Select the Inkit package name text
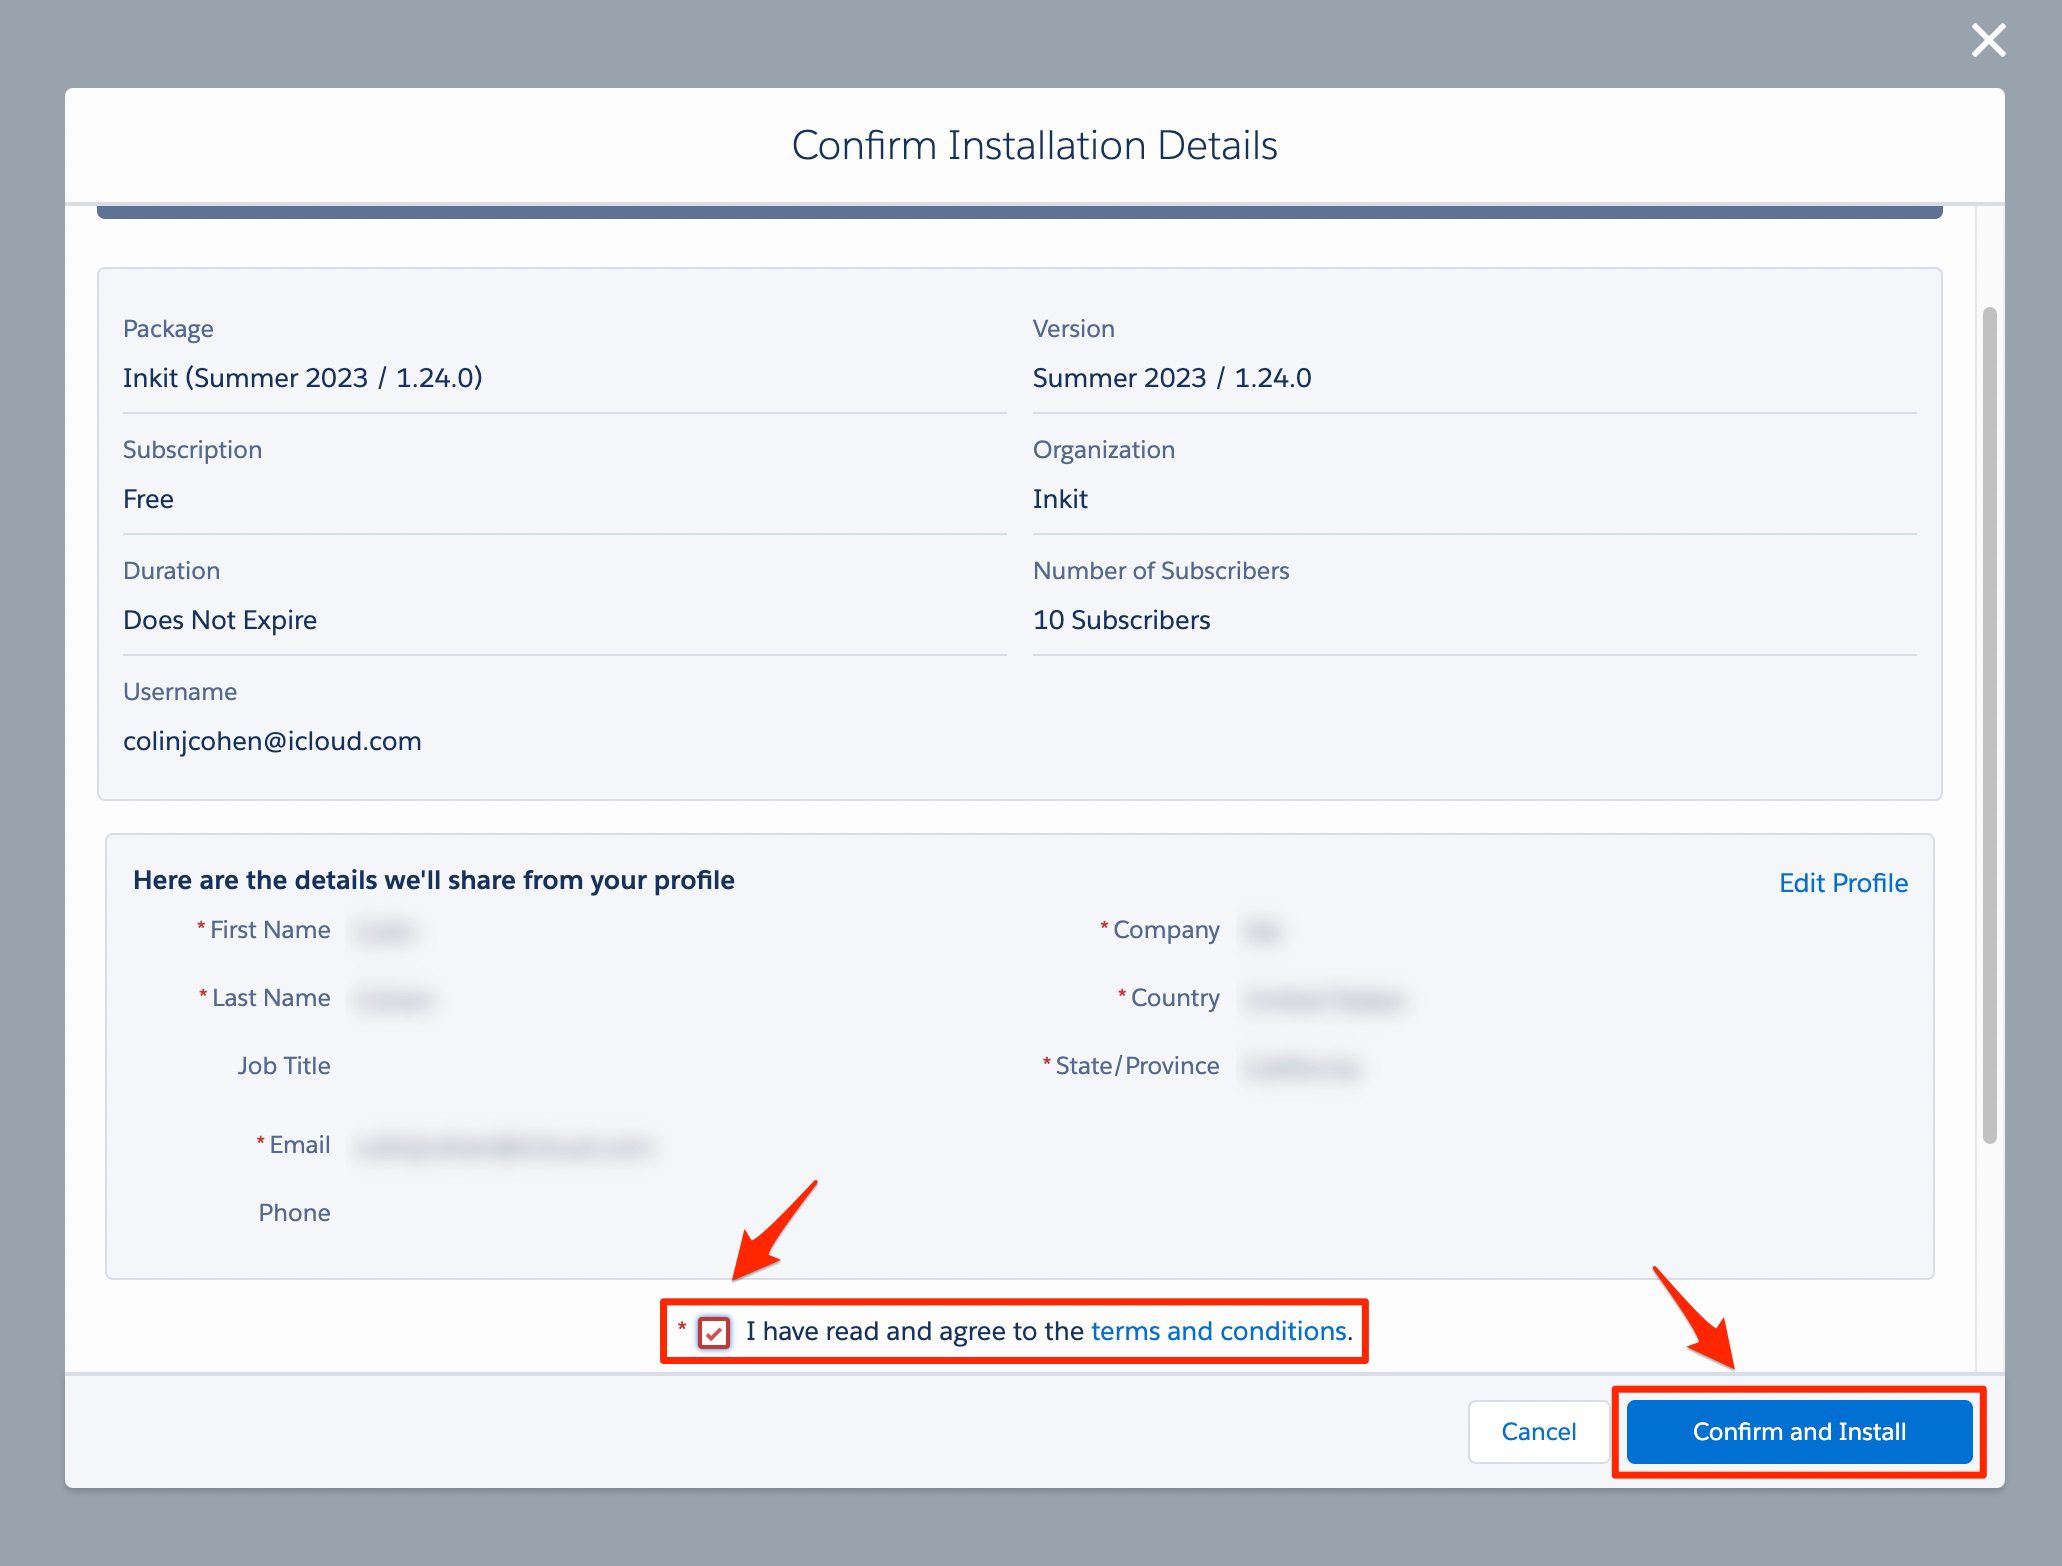The width and height of the screenshot is (2062, 1566). [302, 378]
